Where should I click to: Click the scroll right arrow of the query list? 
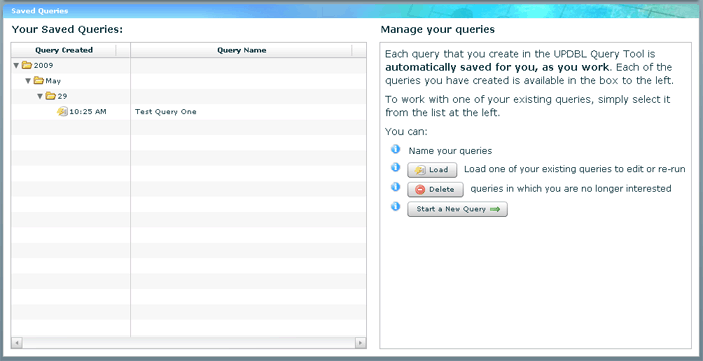click(360, 343)
